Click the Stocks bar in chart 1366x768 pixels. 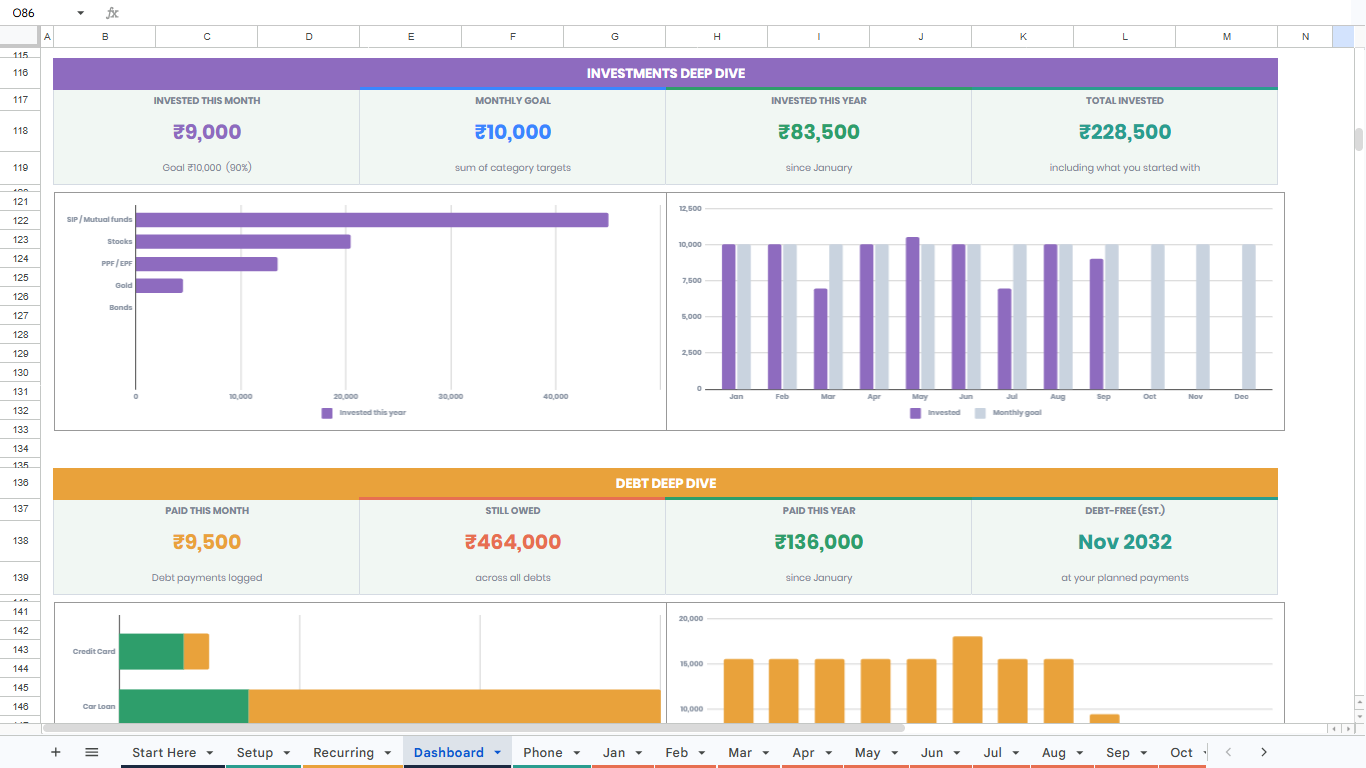243,242
